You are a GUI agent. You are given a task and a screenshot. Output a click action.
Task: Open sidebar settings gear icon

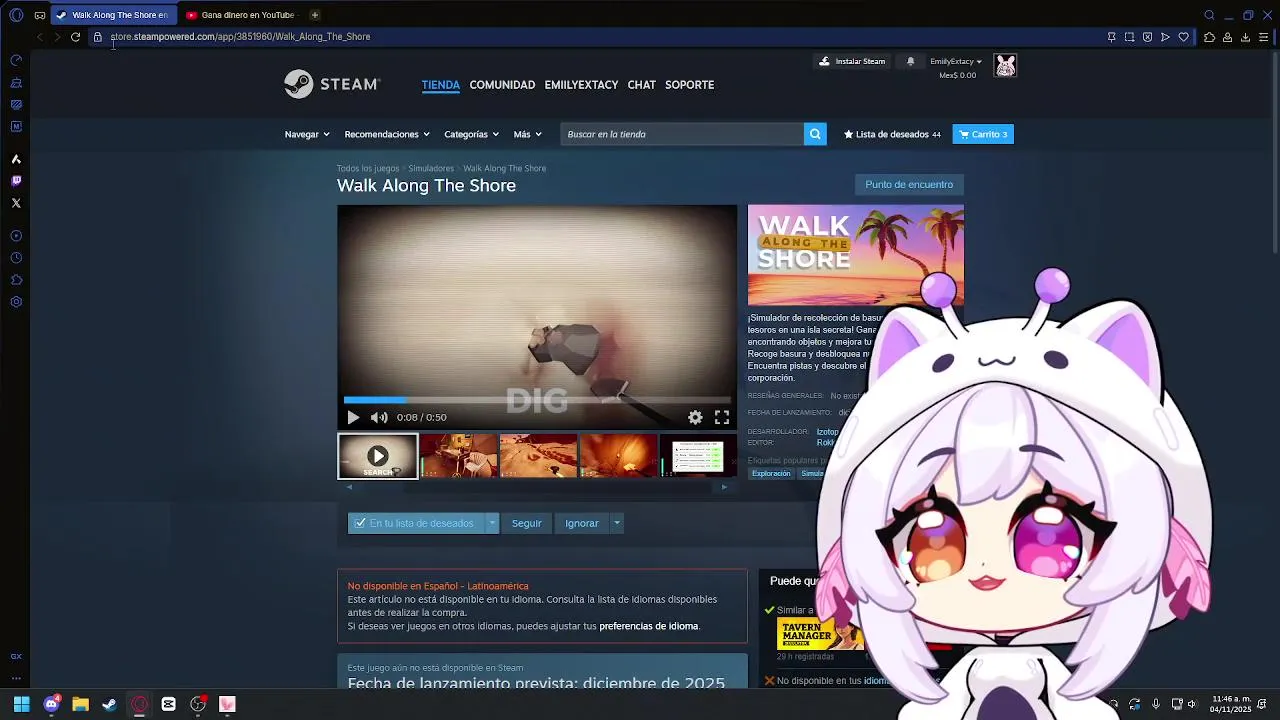click(16, 302)
